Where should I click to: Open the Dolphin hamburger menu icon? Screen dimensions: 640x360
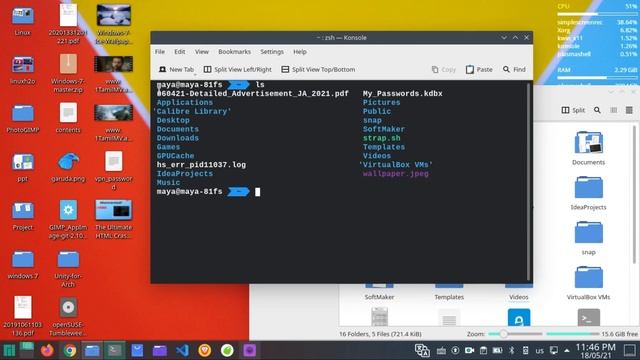point(629,110)
